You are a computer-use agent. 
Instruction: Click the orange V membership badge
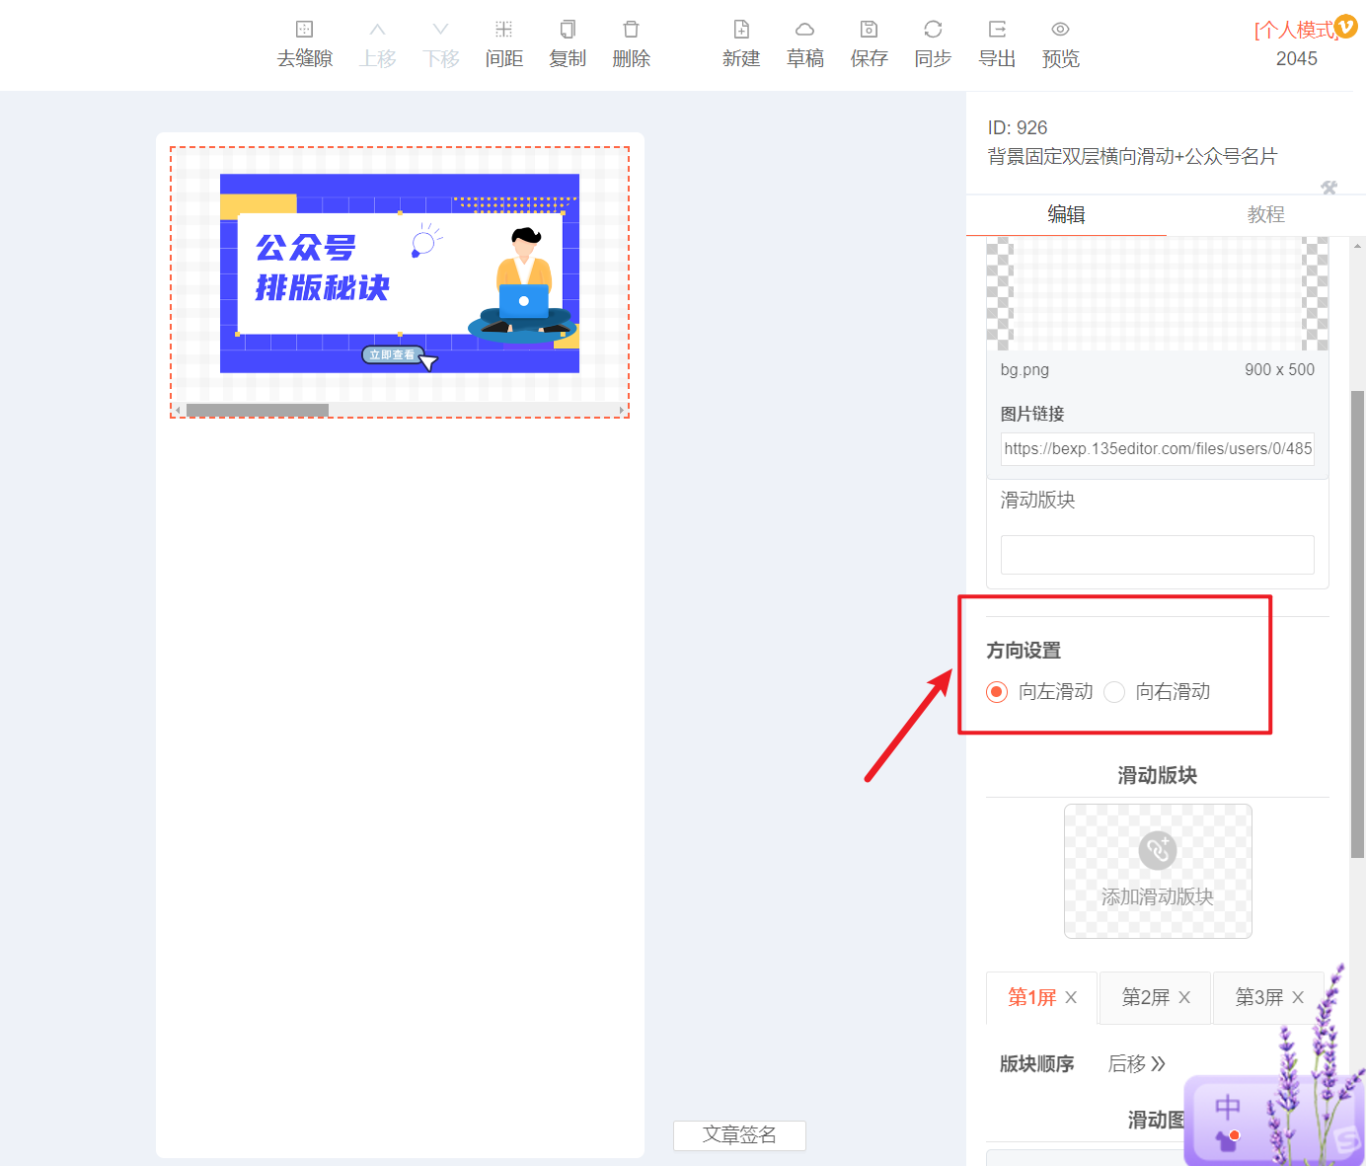coord(1346,26)
